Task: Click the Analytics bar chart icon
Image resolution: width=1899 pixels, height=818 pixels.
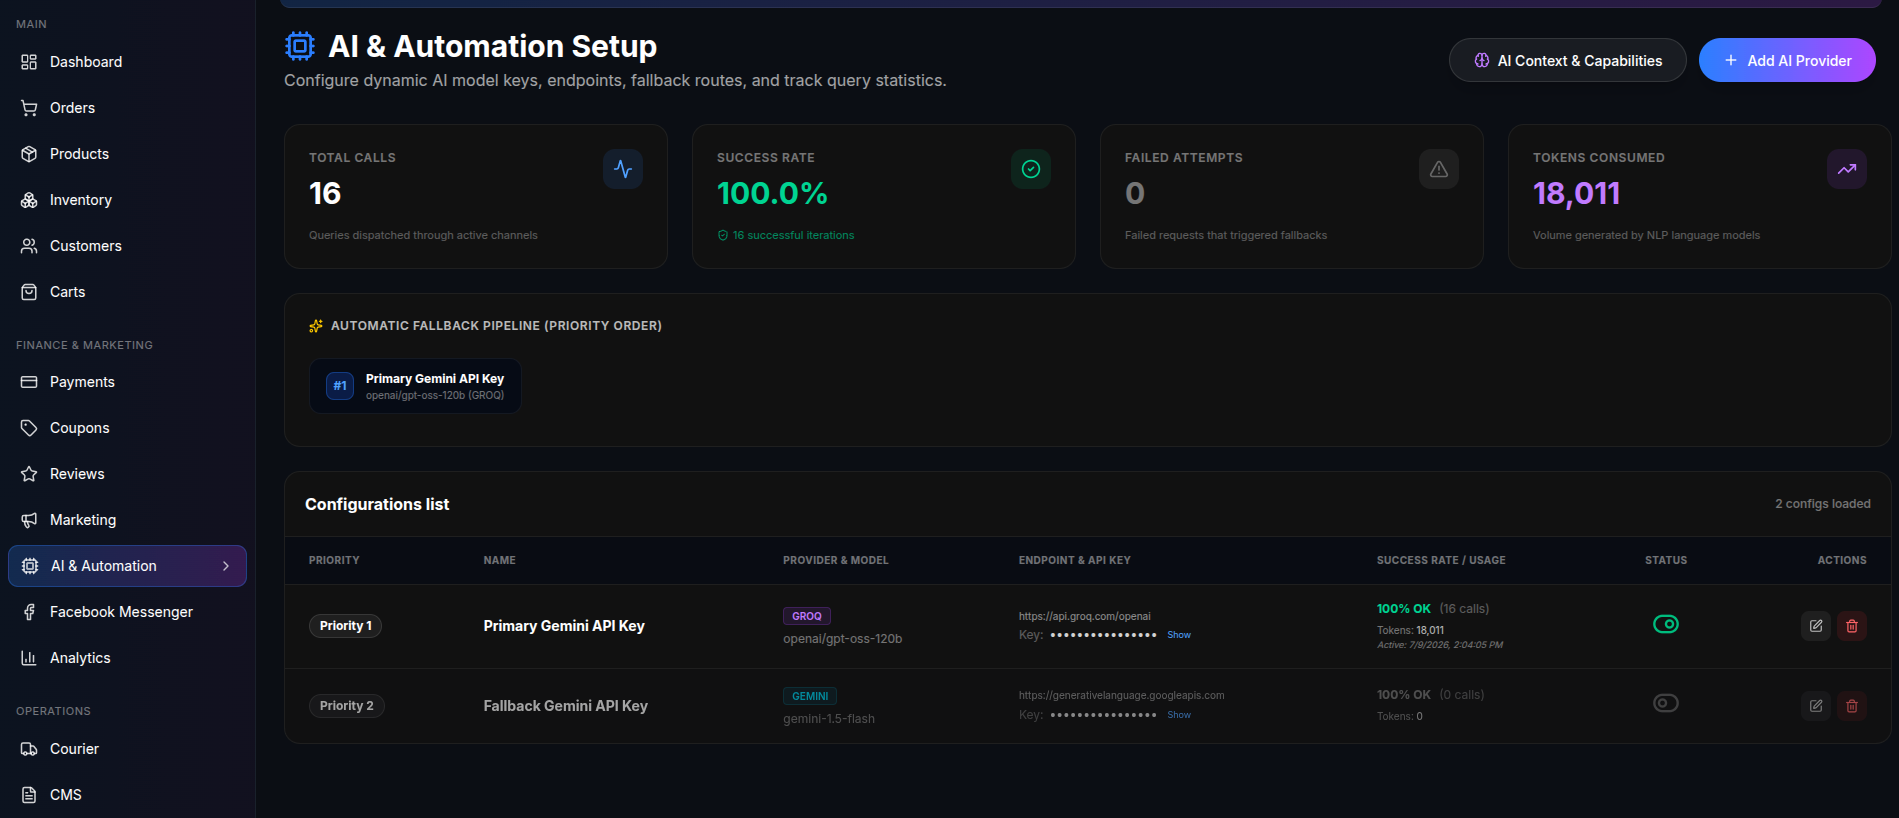Action: (x=29, y=658)
